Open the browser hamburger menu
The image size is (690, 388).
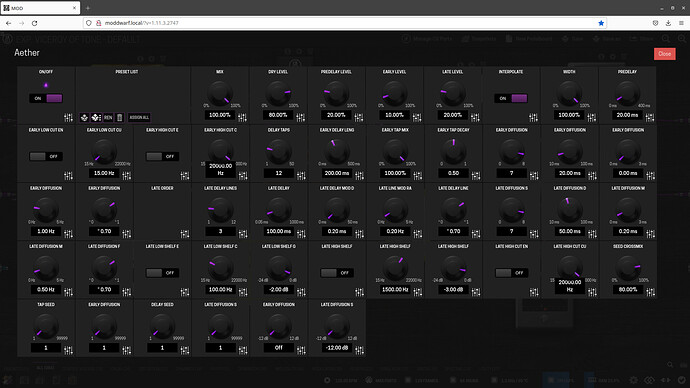point(681,23)
